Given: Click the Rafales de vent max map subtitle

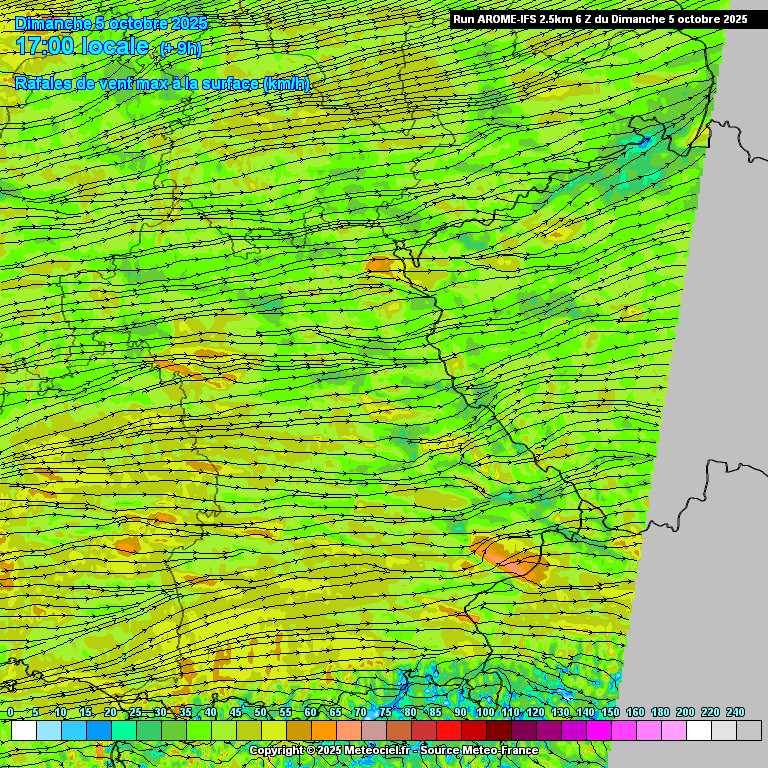Looking at the screenshot, I should click(x=162, y=84).
